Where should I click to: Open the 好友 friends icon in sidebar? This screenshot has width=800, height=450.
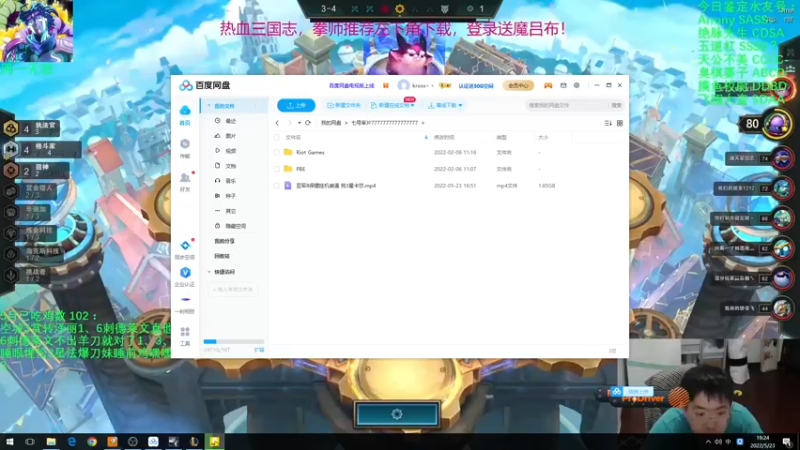pyautogui.click(x=185, y=178)
